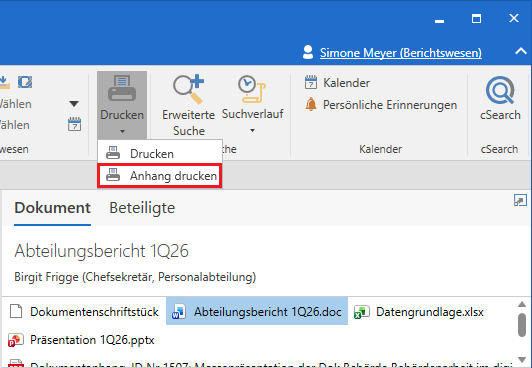The image size is (532, 368).
Task: Select the Dokumentenschriftstück attachment
Action: pyautogui.click(x=84, y=311)
